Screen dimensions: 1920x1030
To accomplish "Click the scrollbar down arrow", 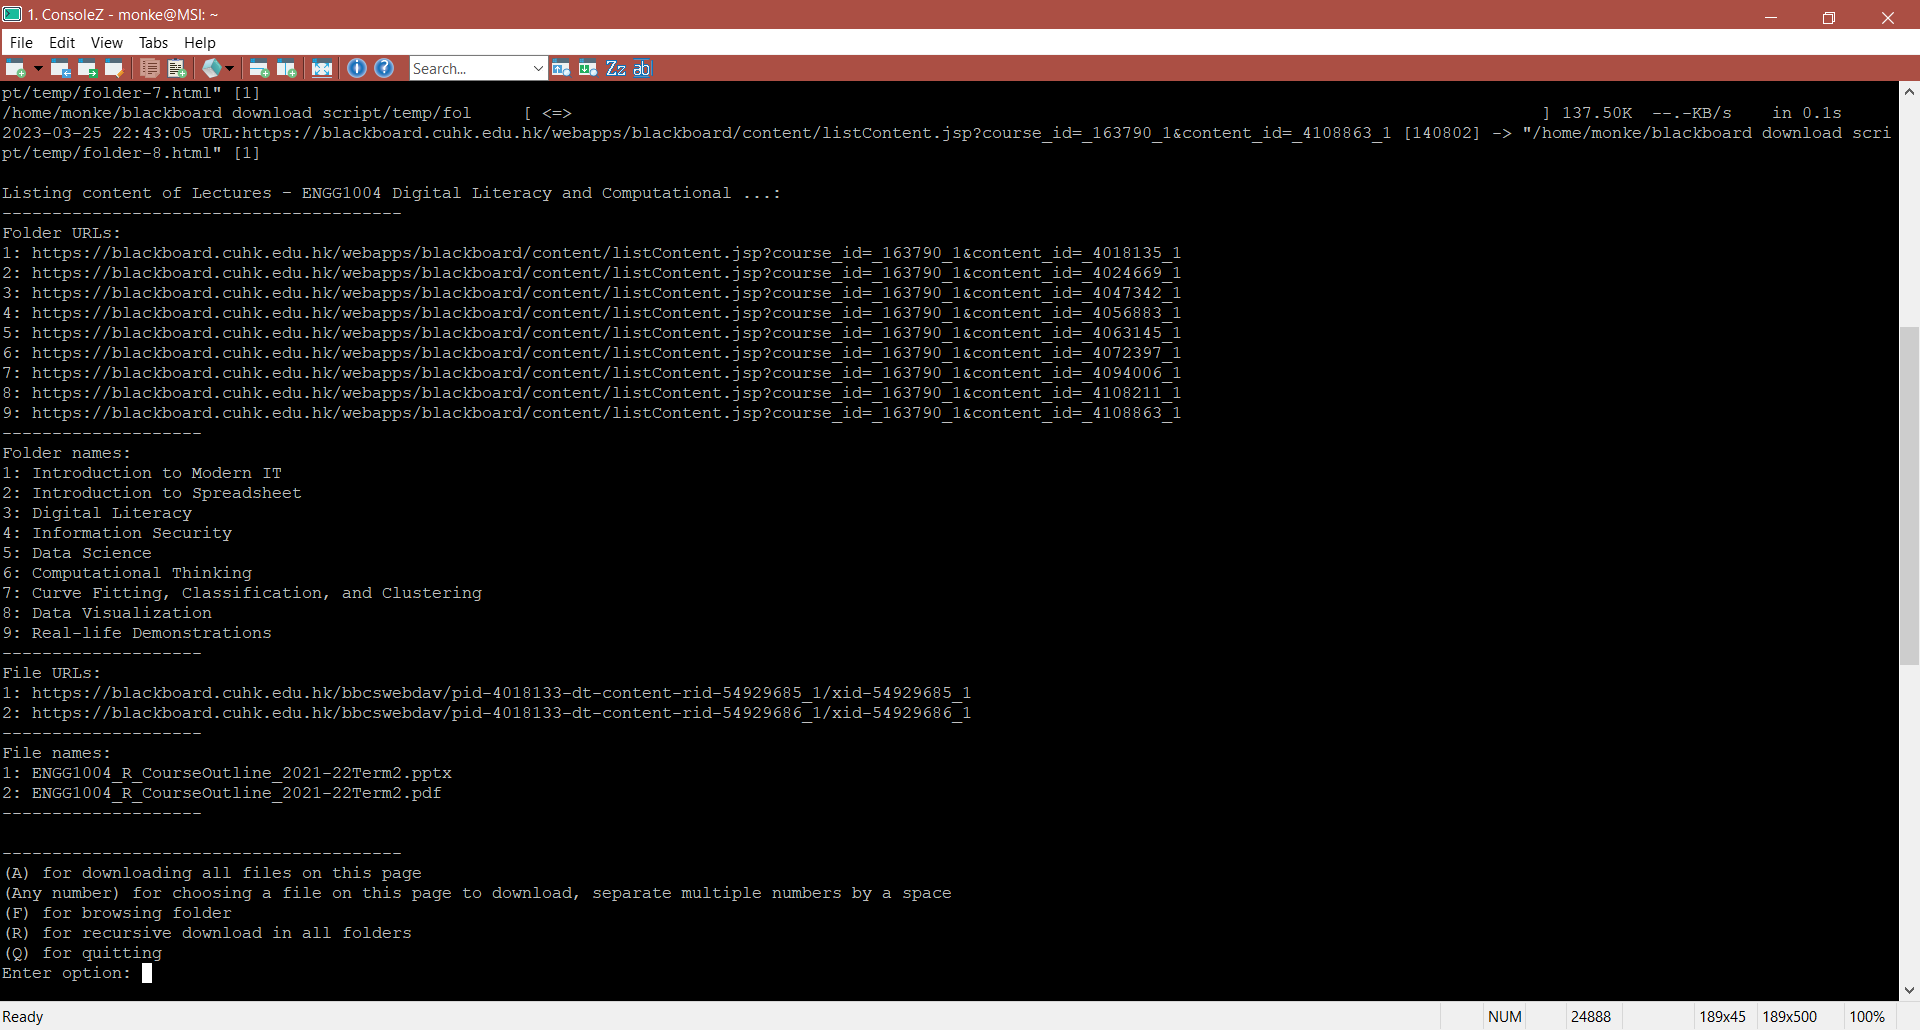I will pyautogui.click(x=1909, y=990).
